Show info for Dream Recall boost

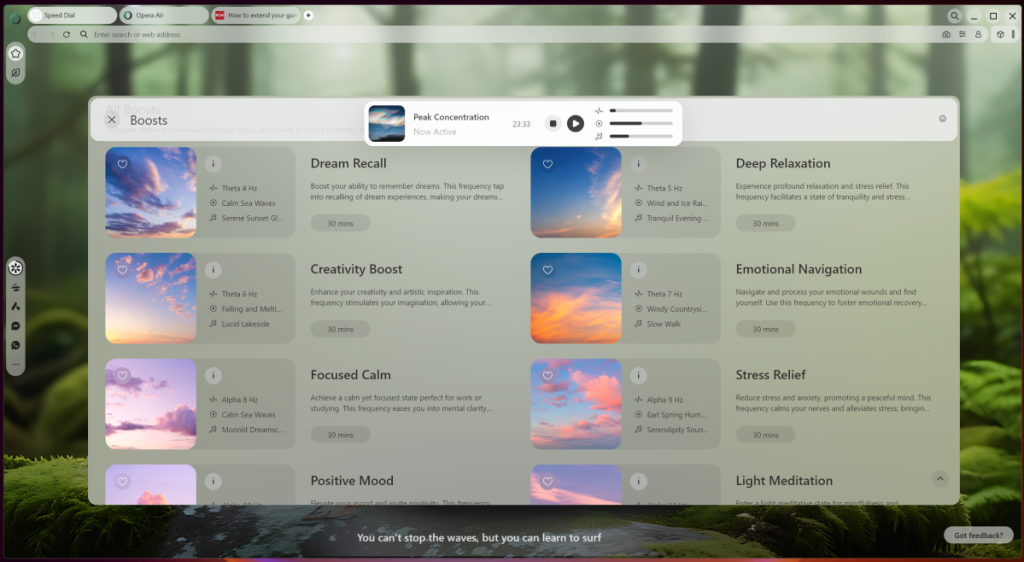(x=213, y=164)
